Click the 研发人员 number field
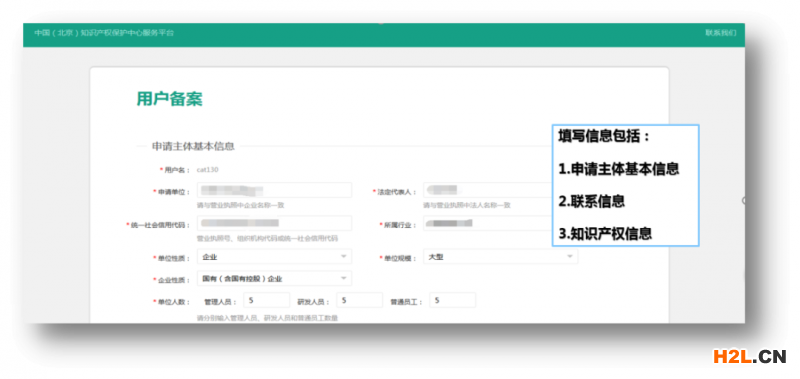Image resolution: width=800 pixels, height=379 pixels. pyautogui.click(x=359, y=300)
